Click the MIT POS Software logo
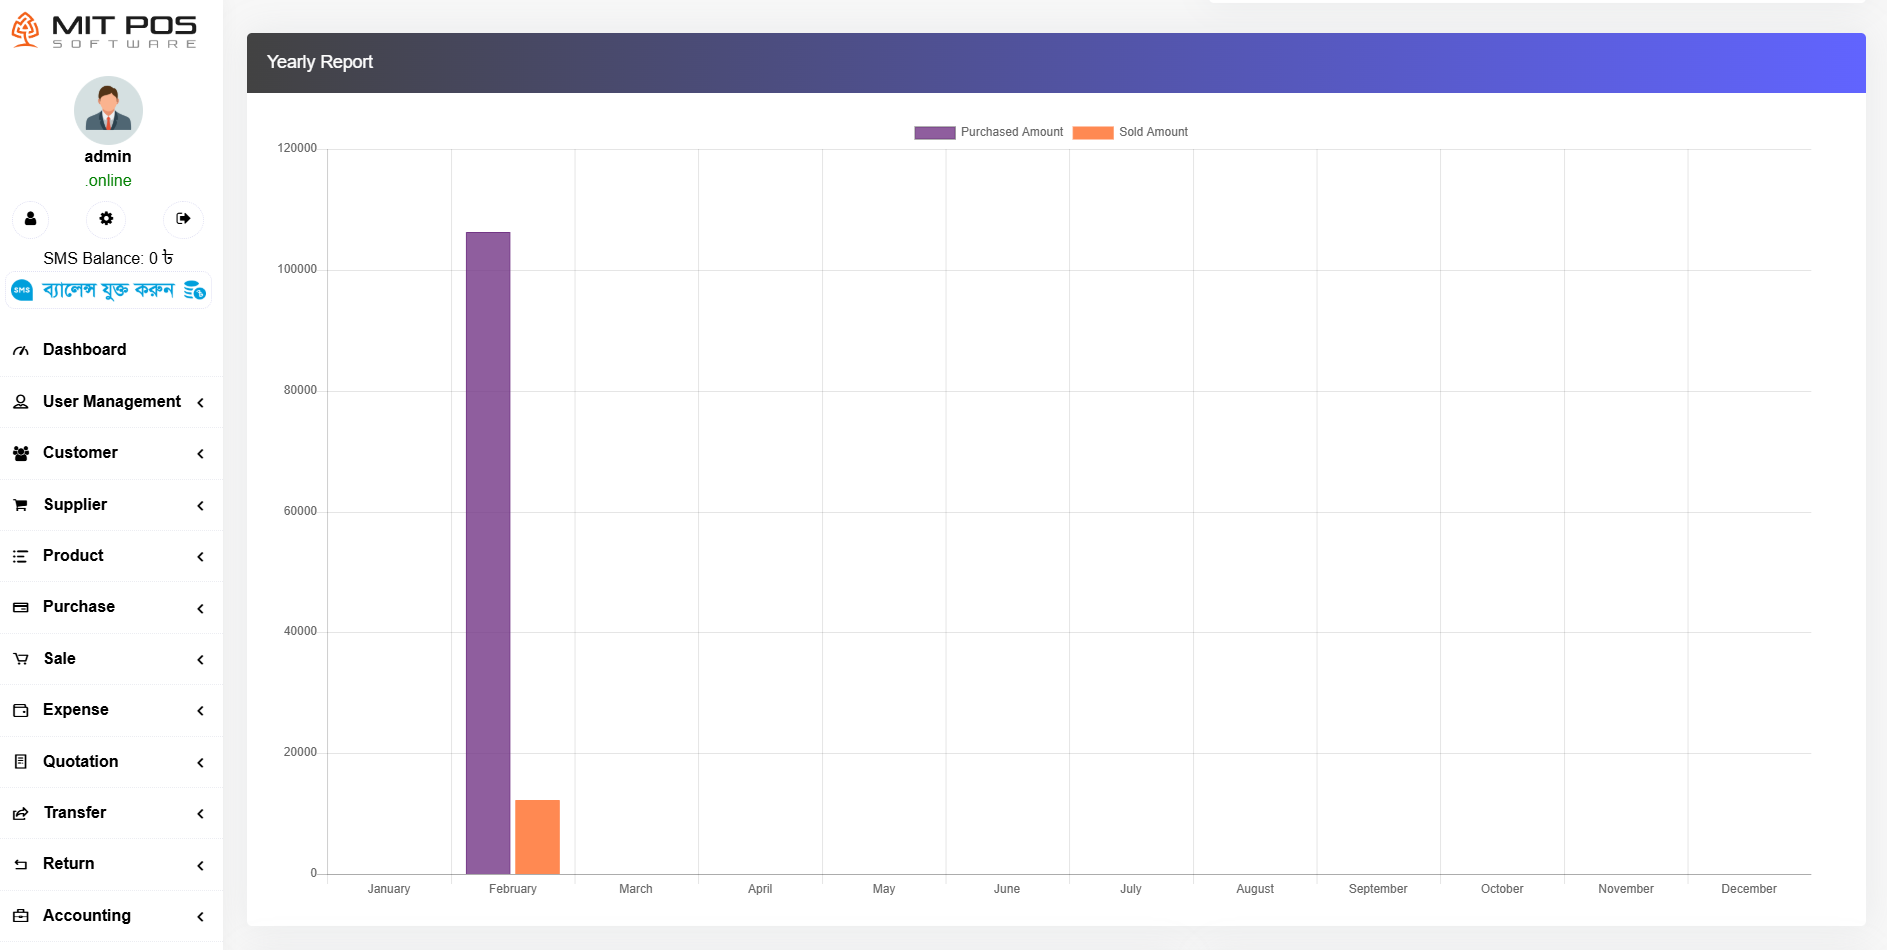Viewport: 1887px width, 950px height. pos(104,30)
